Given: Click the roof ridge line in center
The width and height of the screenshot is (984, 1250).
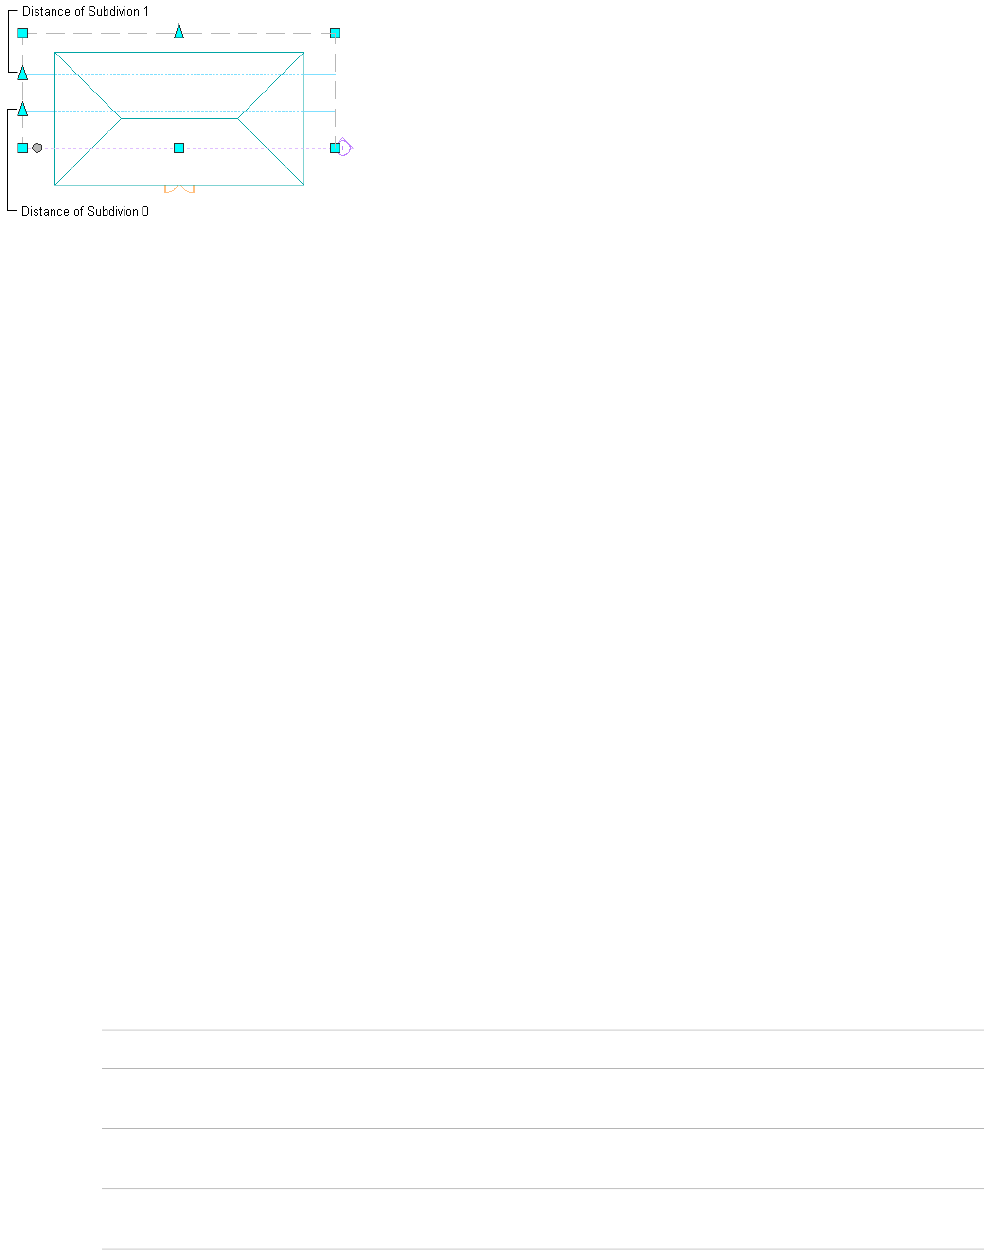Looking at the screenshot, I should pyautogui.click(x=179, y=118).
